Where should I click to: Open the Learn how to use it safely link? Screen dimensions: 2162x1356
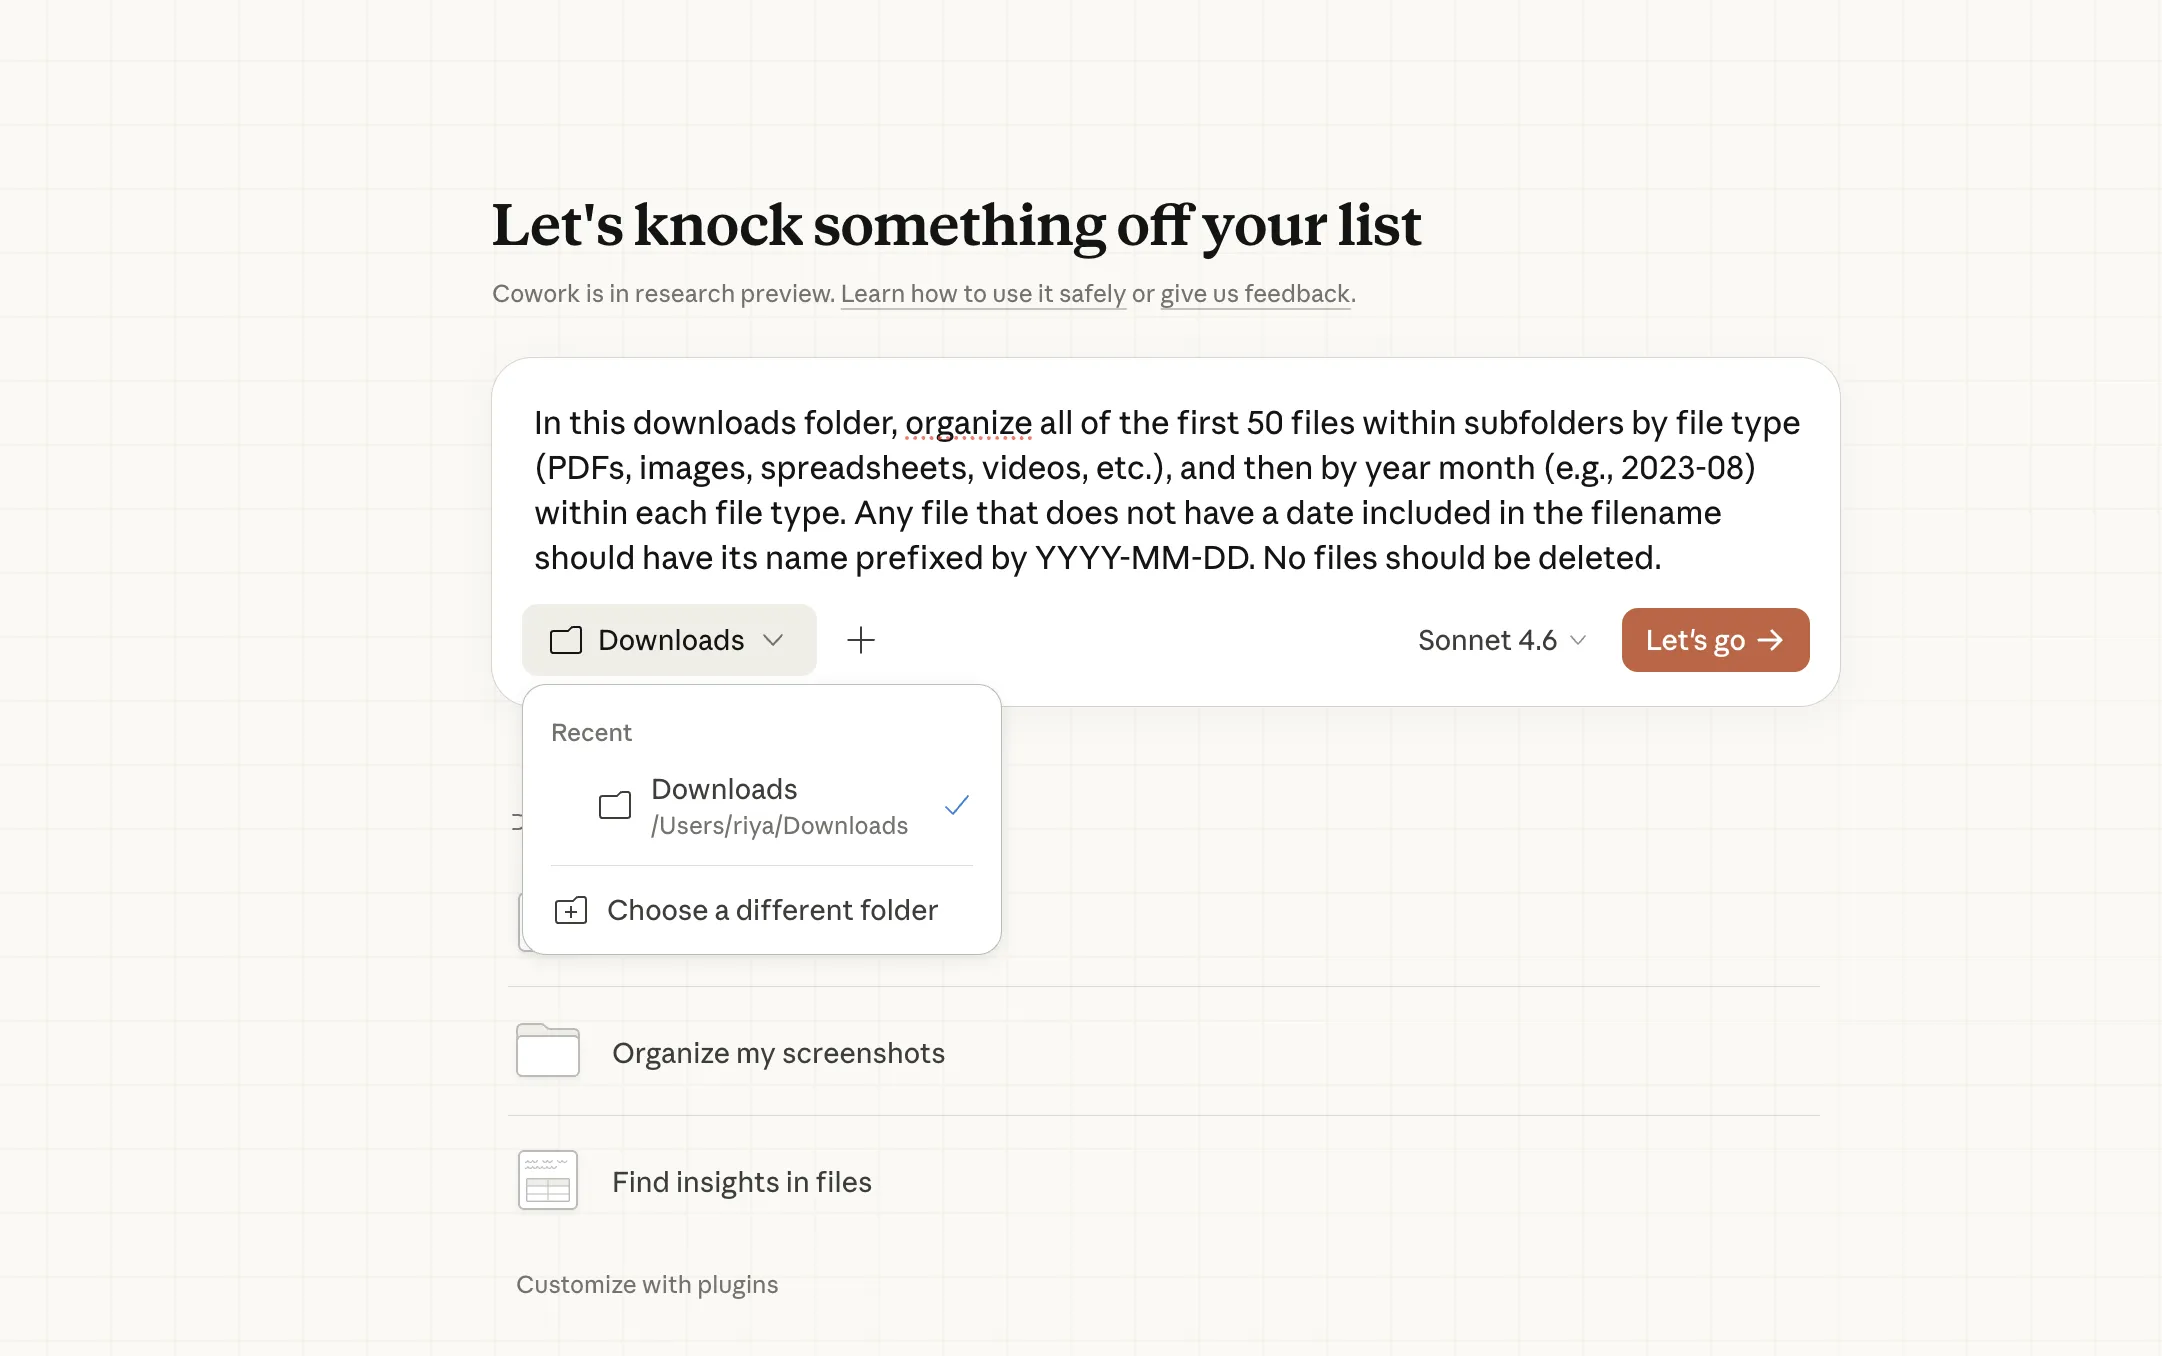click(x=983, y=294)
